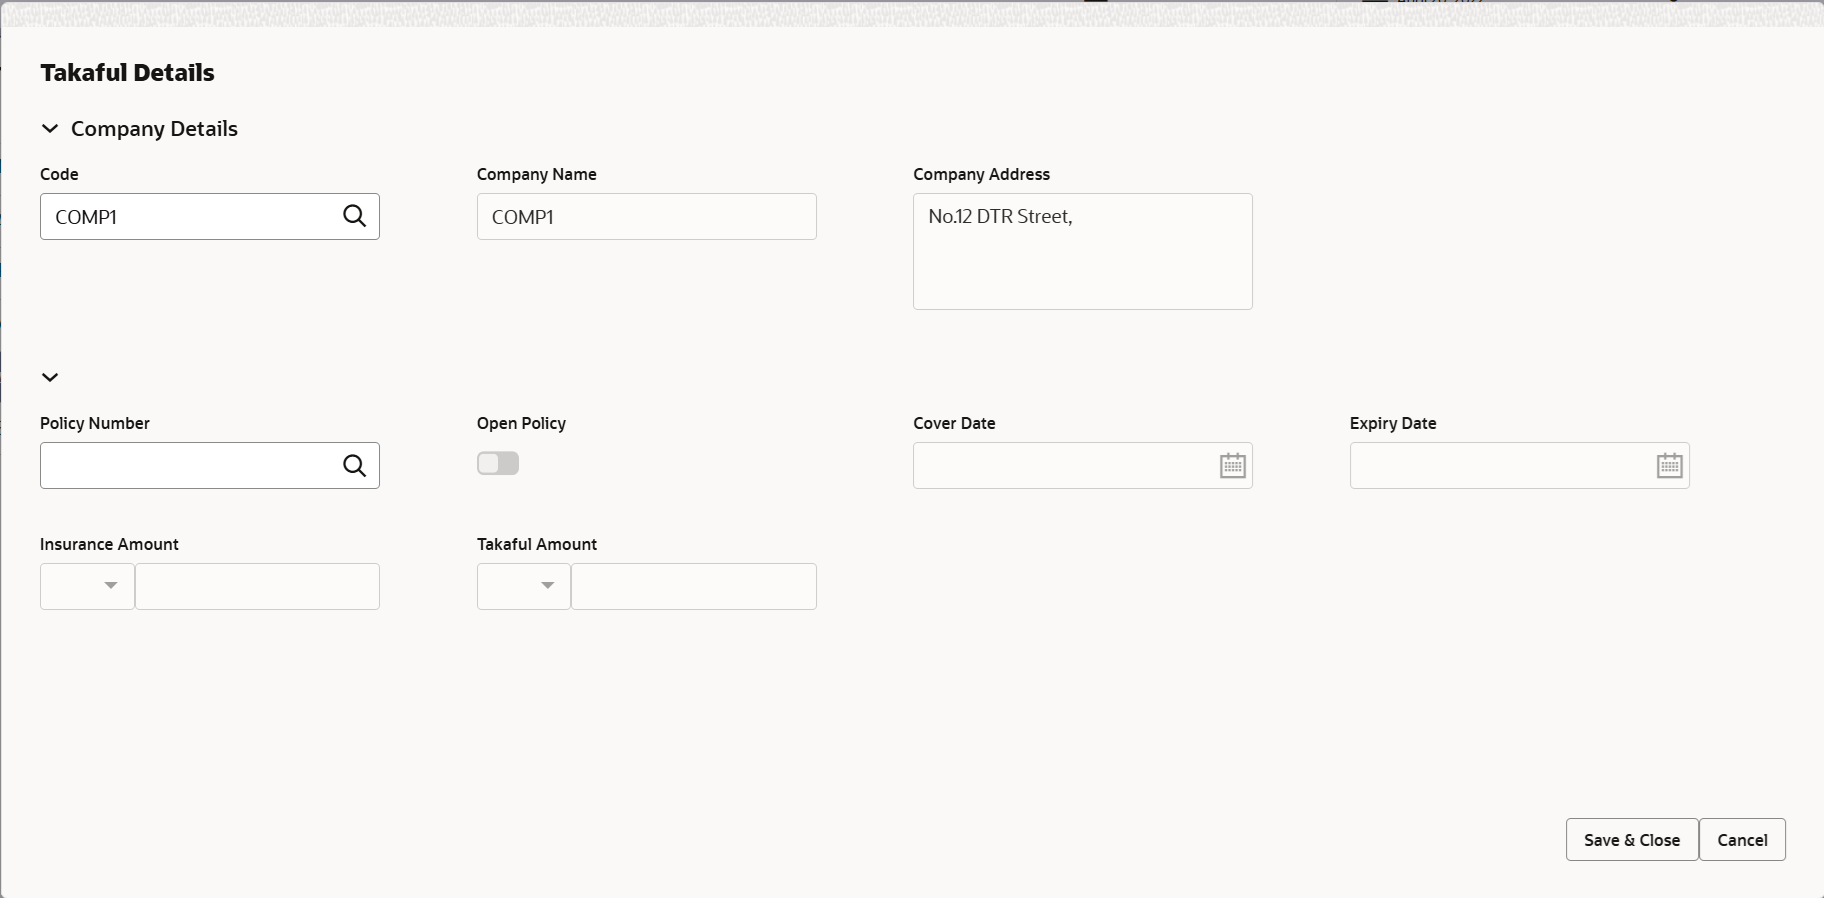1824x898 pixels.
Task: Click the Cover Date text field
Action: [x=1063, y=466]
